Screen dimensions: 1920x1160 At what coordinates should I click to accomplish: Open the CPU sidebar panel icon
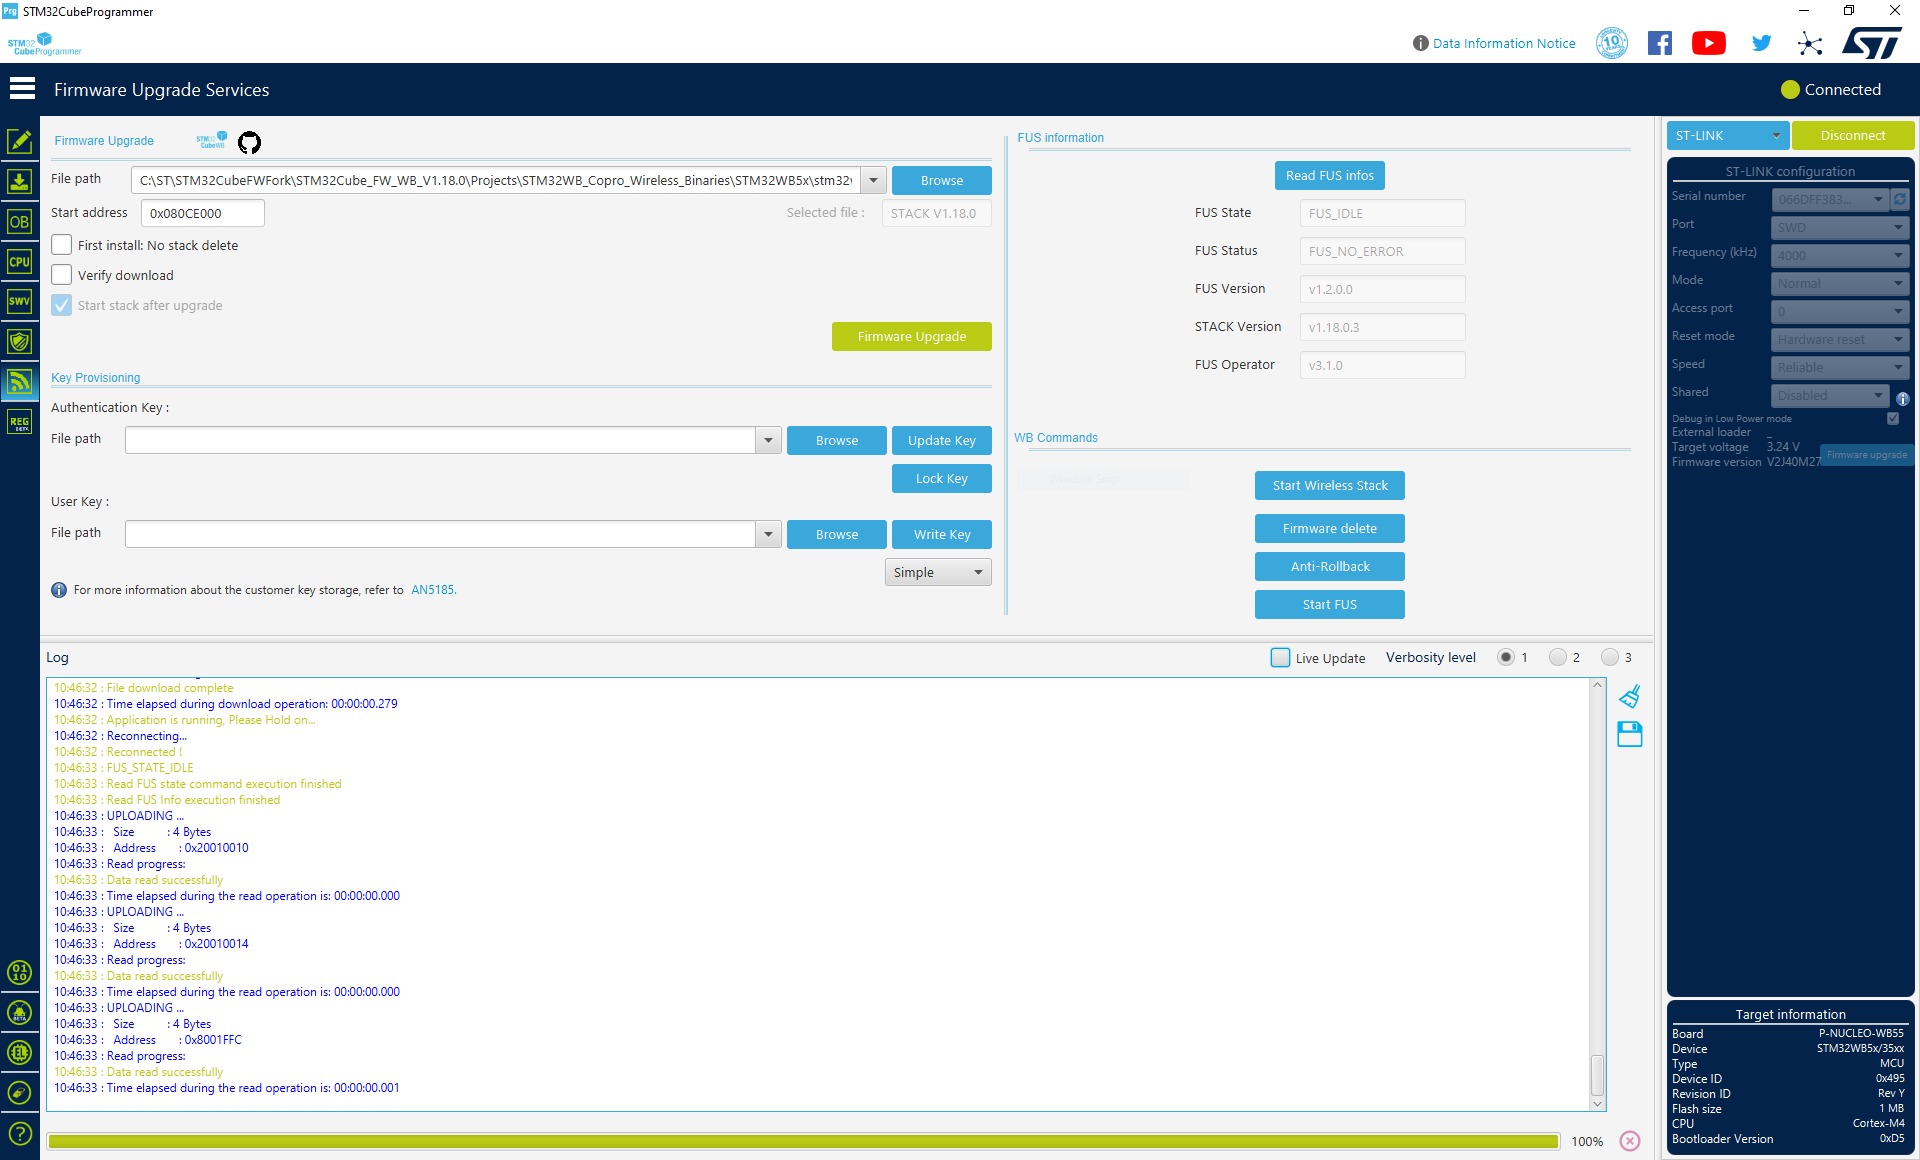coord(19,262)
